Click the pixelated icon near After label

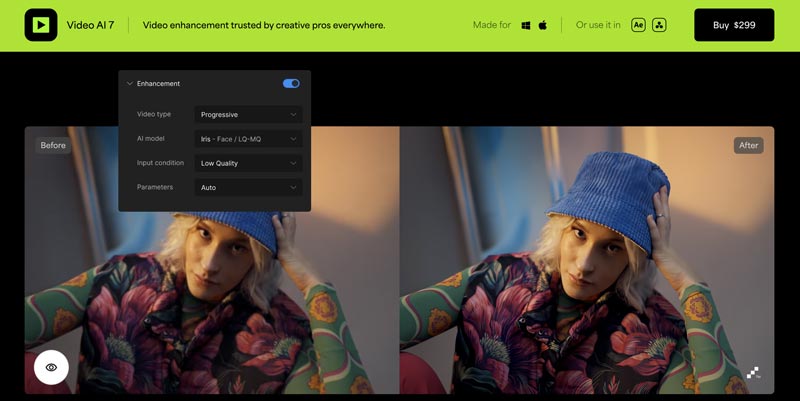pos(753,373)
